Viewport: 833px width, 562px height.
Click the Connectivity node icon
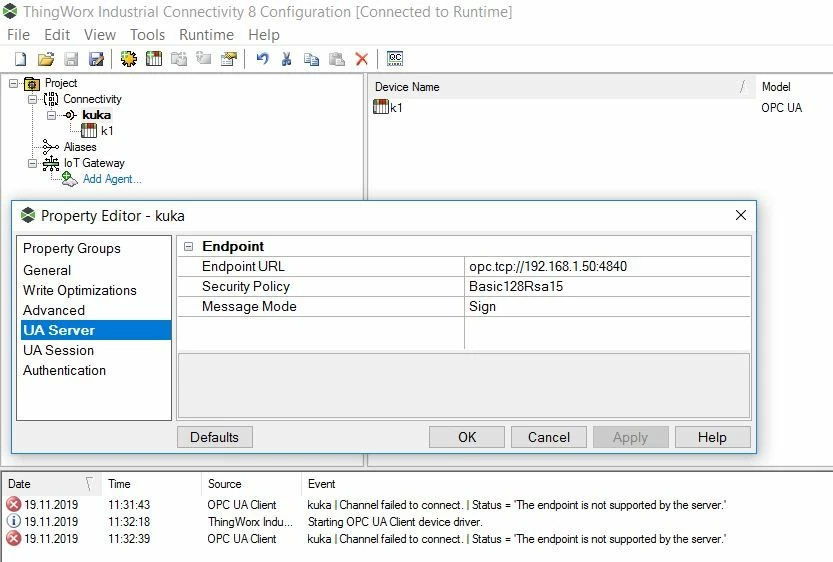click(51, 99)
